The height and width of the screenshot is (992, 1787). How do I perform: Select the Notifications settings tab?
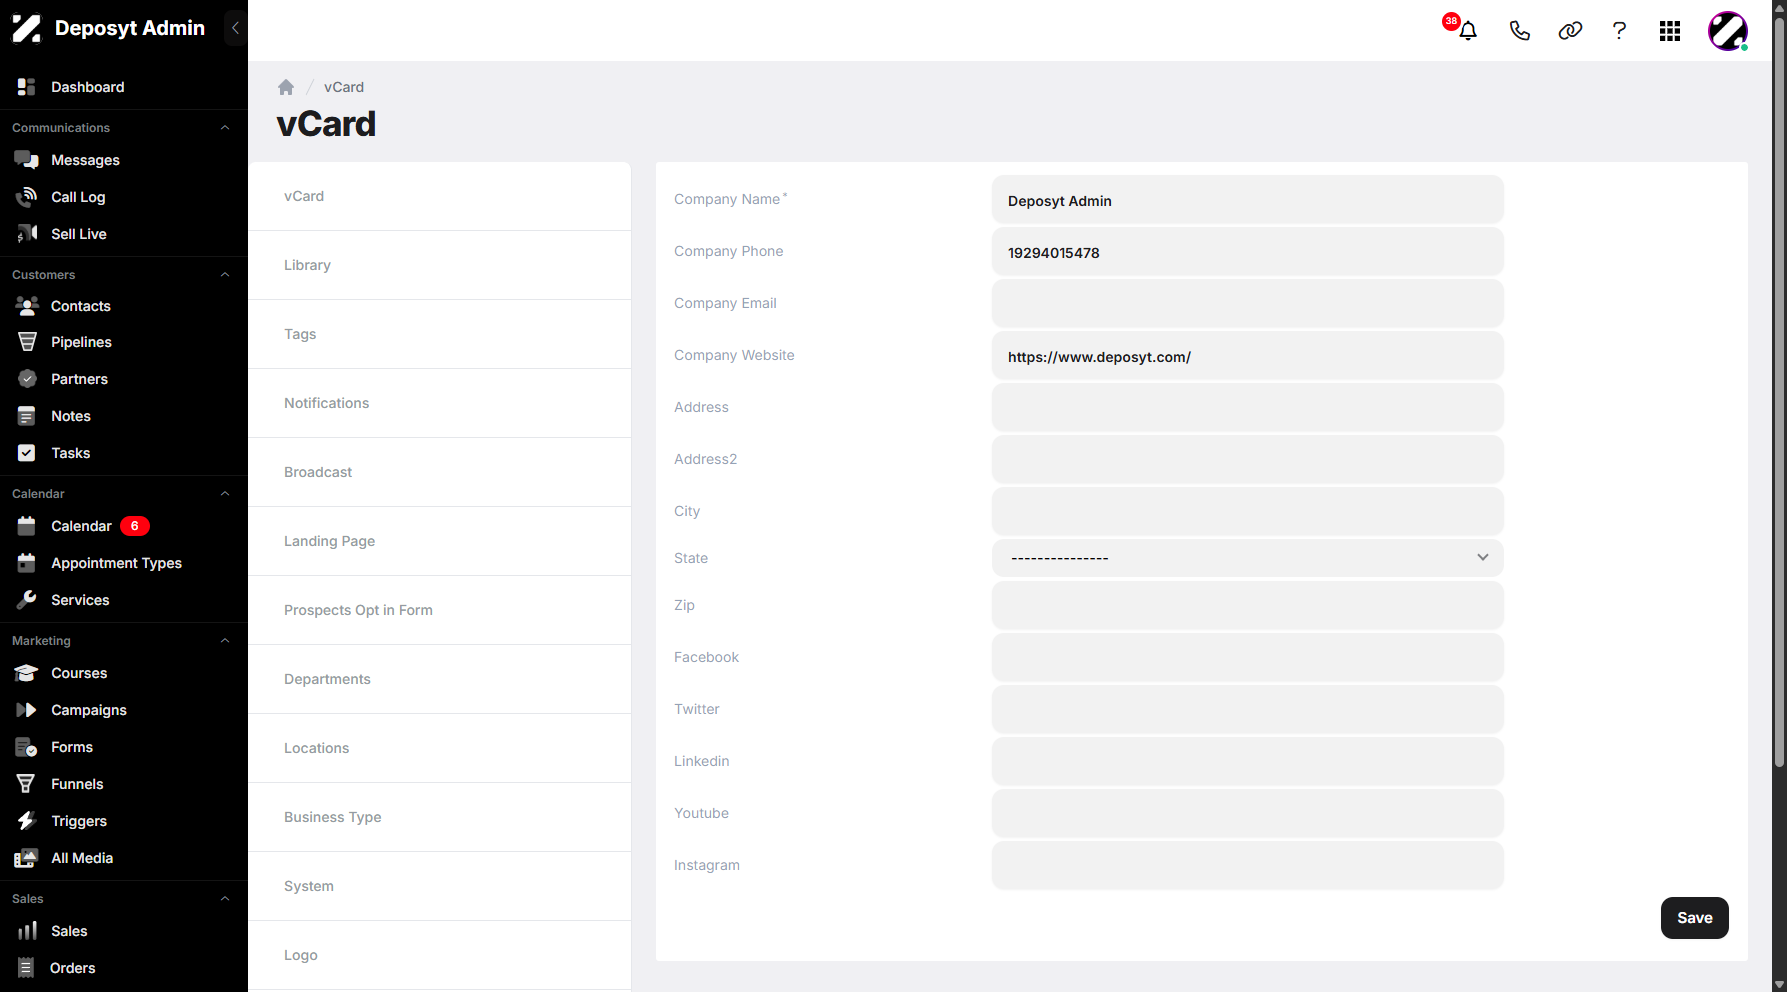click(x=440, y=403)
